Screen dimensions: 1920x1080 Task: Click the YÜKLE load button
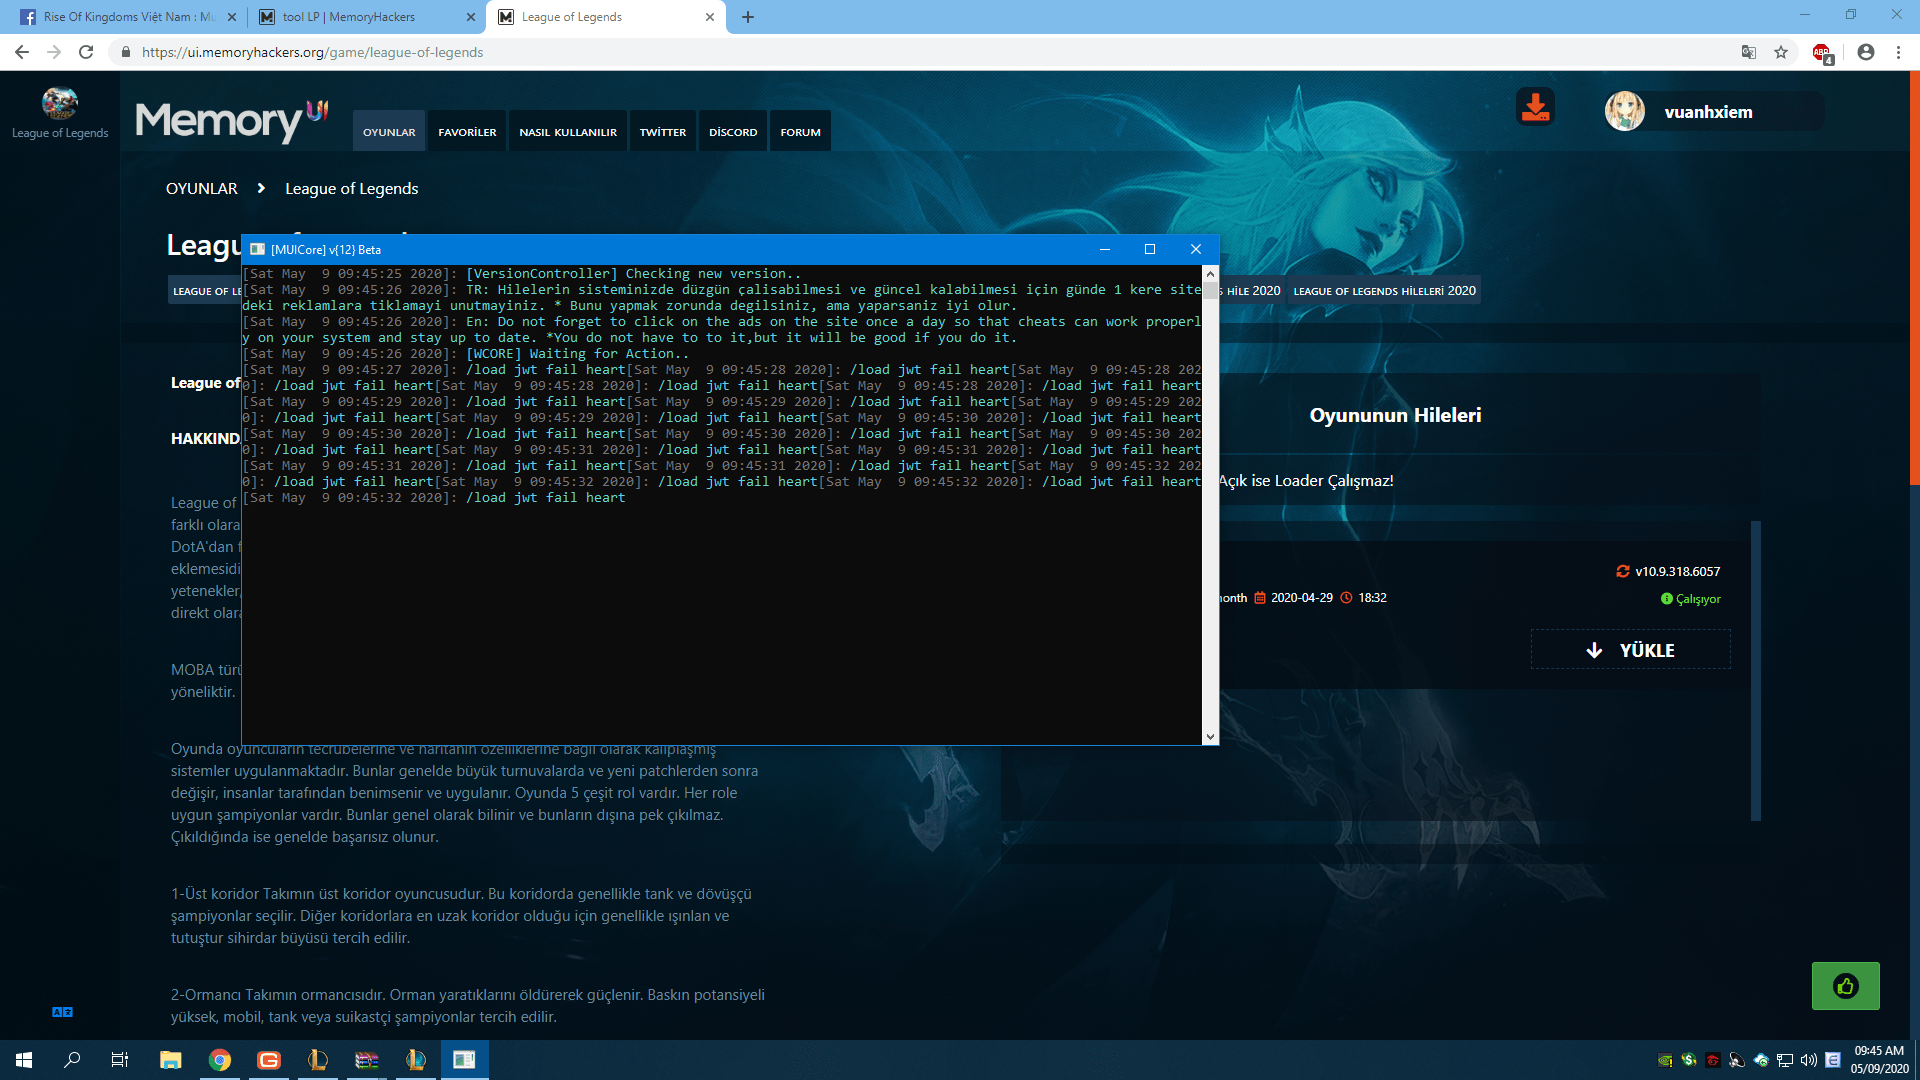pyautogui.click(x=1631, y=650)
